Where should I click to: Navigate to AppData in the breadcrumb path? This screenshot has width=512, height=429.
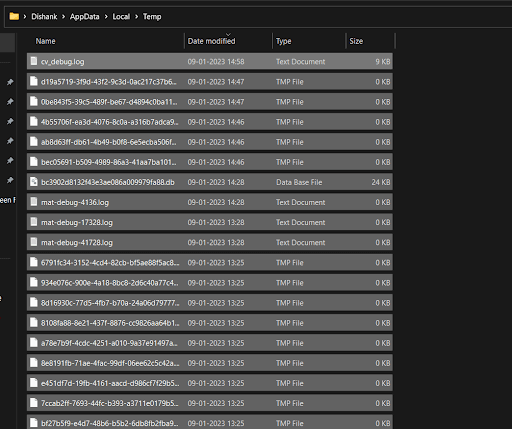(84, 16)
